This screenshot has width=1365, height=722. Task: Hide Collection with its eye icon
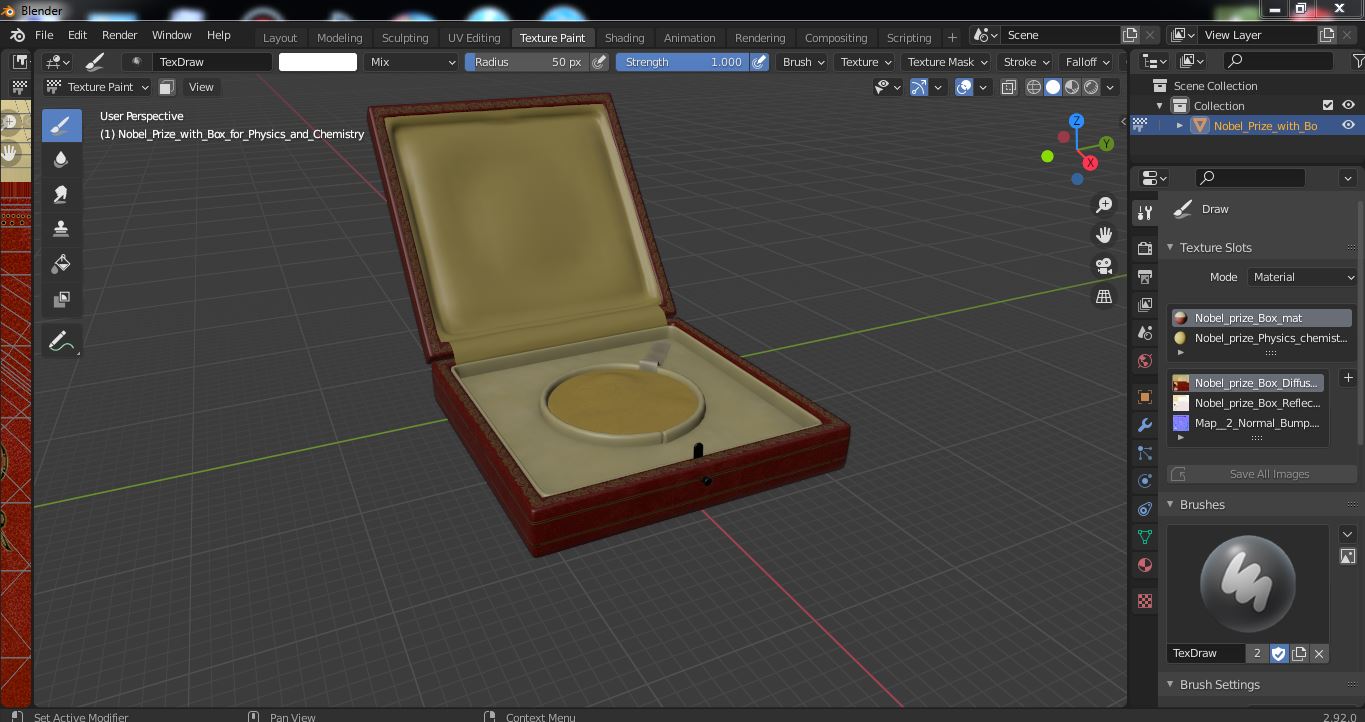point(1348,105)
